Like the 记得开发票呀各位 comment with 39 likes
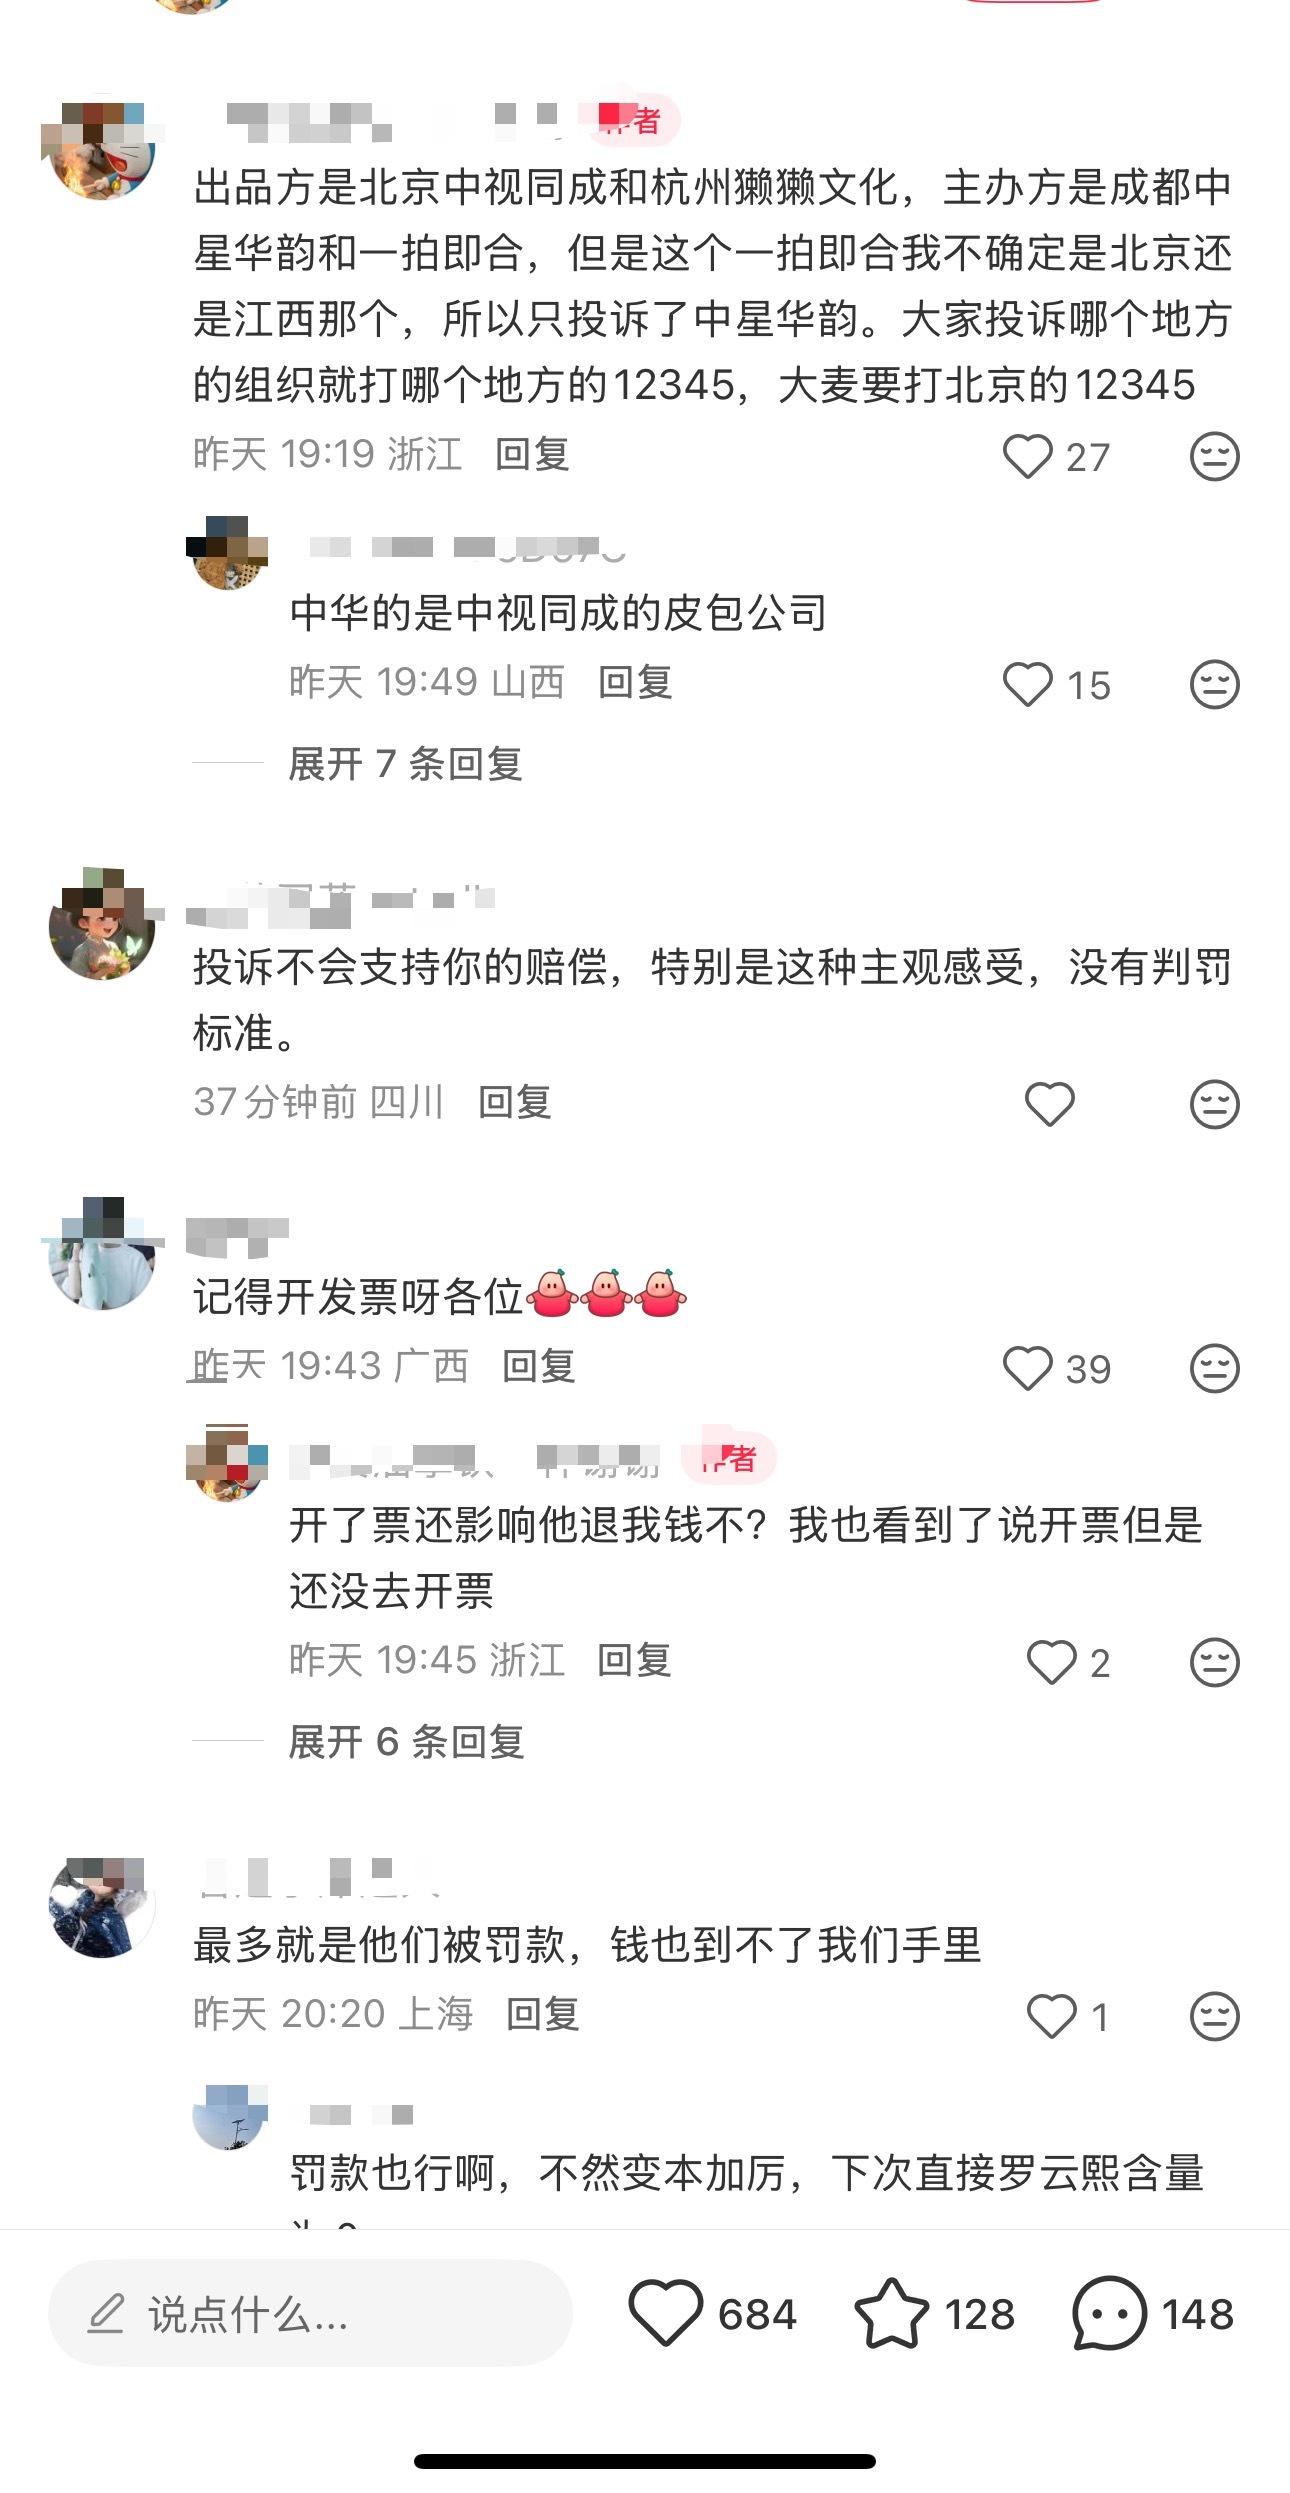This screenshot has width=1290, height=2493. [x=1027, y=1369]
